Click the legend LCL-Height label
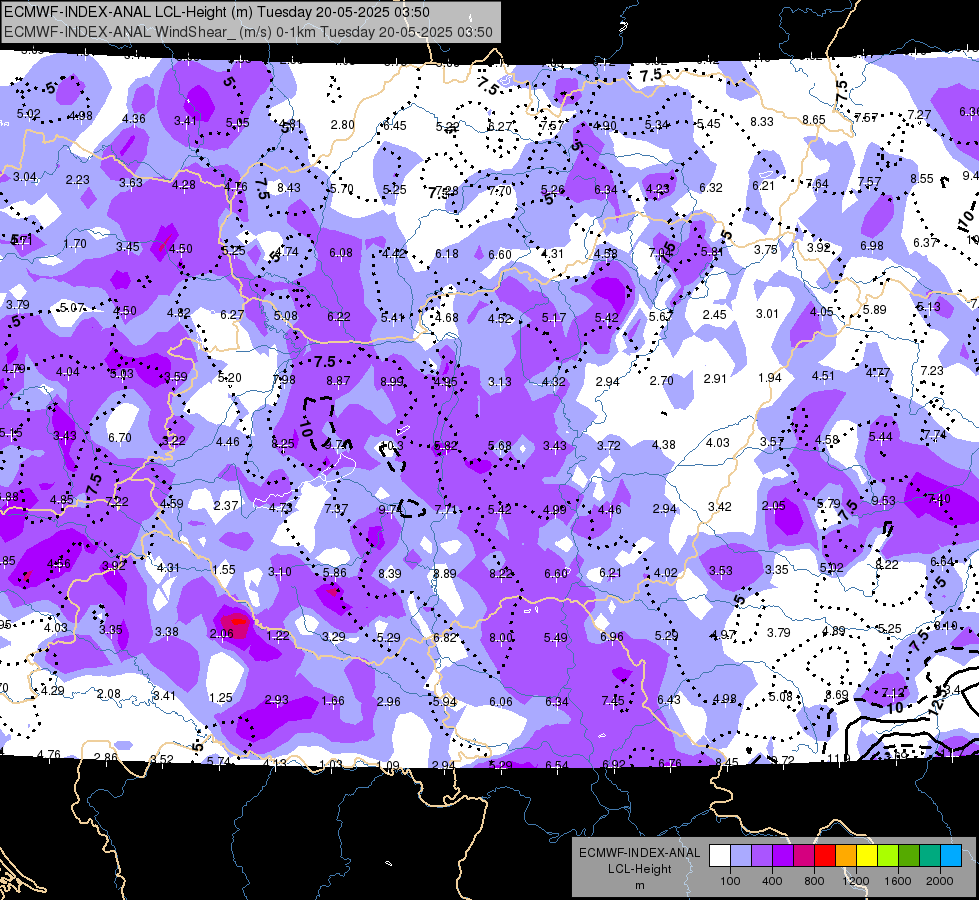Image resolution: width=979 pixels, height=900 pixels. pyautogui.click(x=639, y=869)
